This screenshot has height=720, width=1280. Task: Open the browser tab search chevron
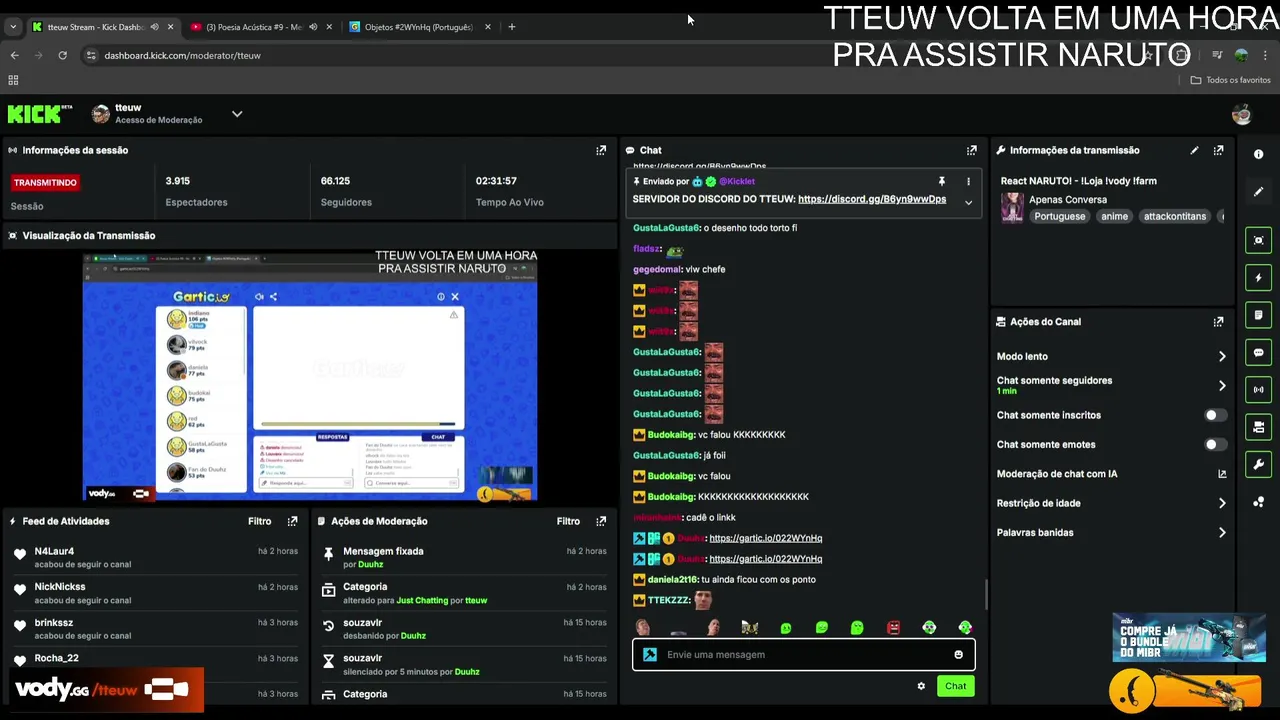pyautogui.click(x=13, y=27)
